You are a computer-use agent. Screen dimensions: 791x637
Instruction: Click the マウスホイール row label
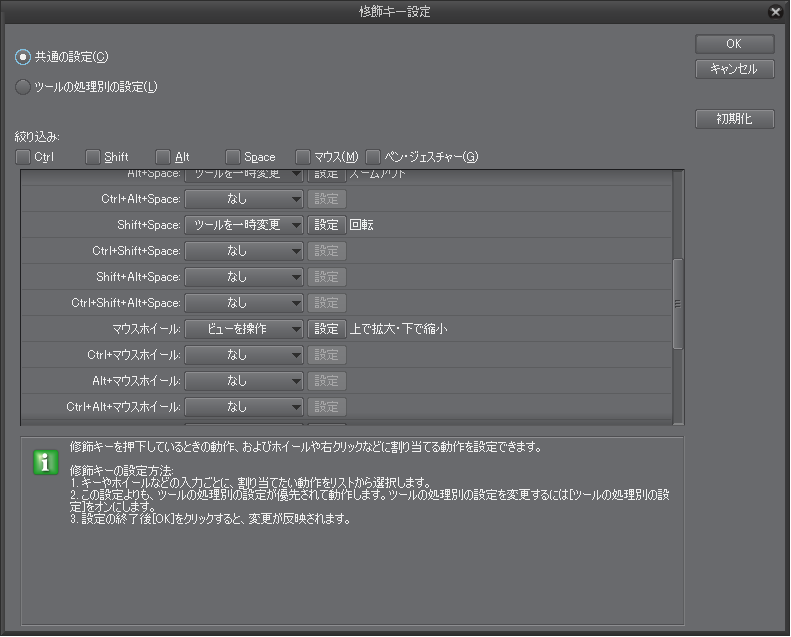(146, 329)
